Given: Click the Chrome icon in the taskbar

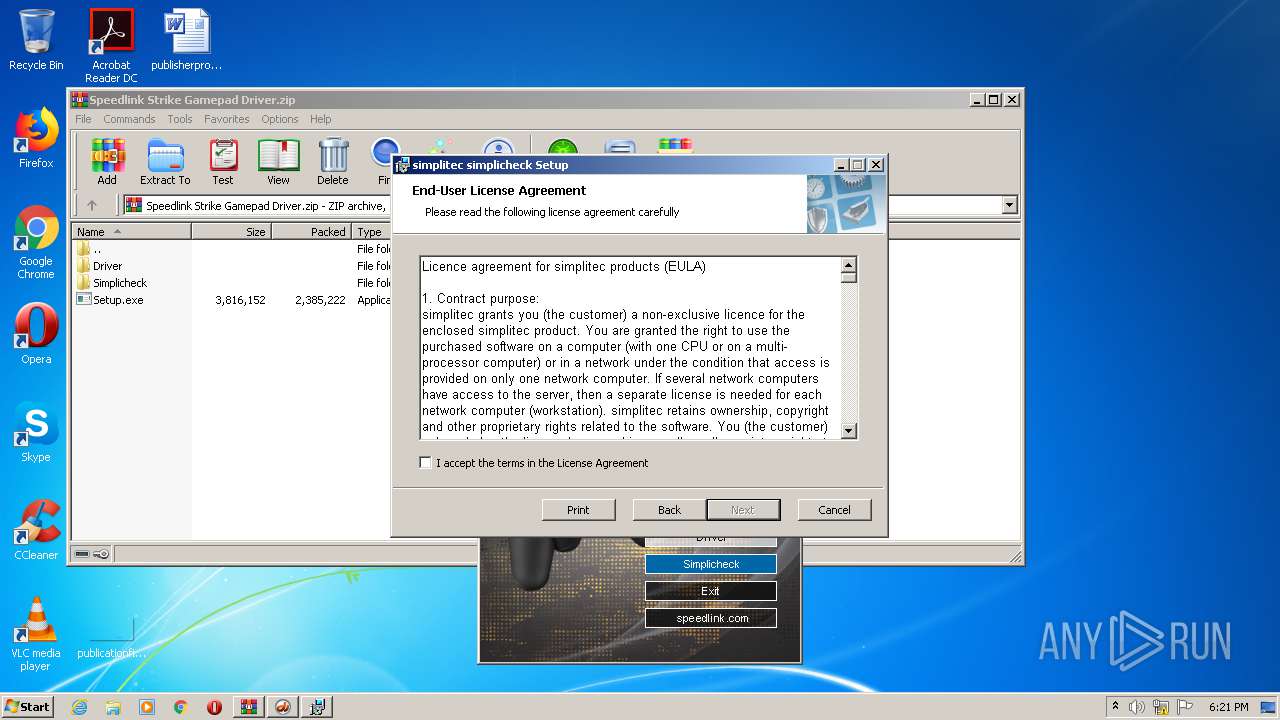Looking at the screenshot, I should click(x=181, y=707).
